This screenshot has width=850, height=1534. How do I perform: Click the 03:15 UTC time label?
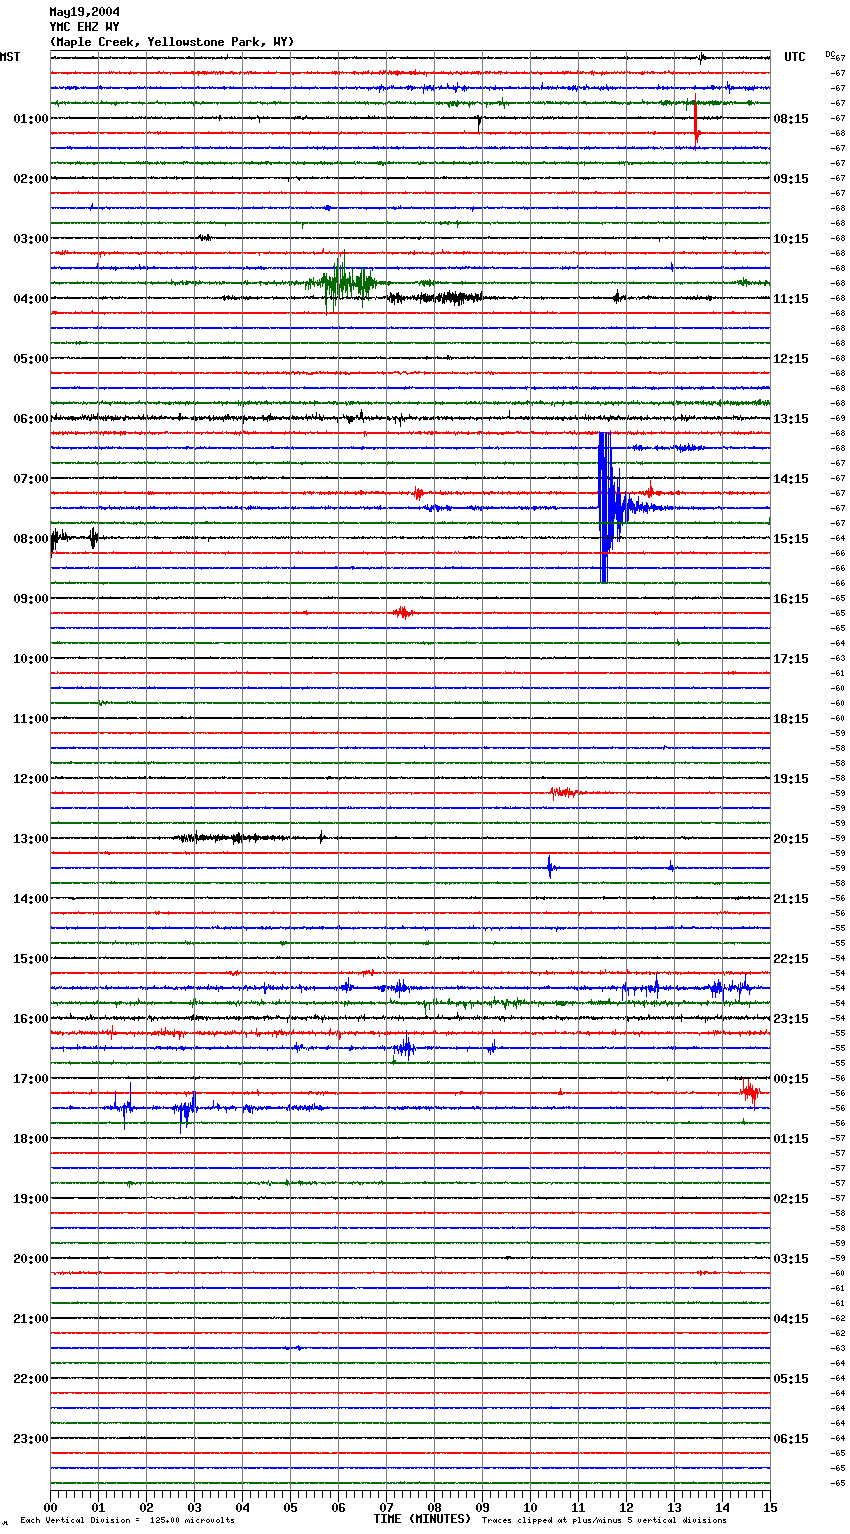(x=791, y=1259)
